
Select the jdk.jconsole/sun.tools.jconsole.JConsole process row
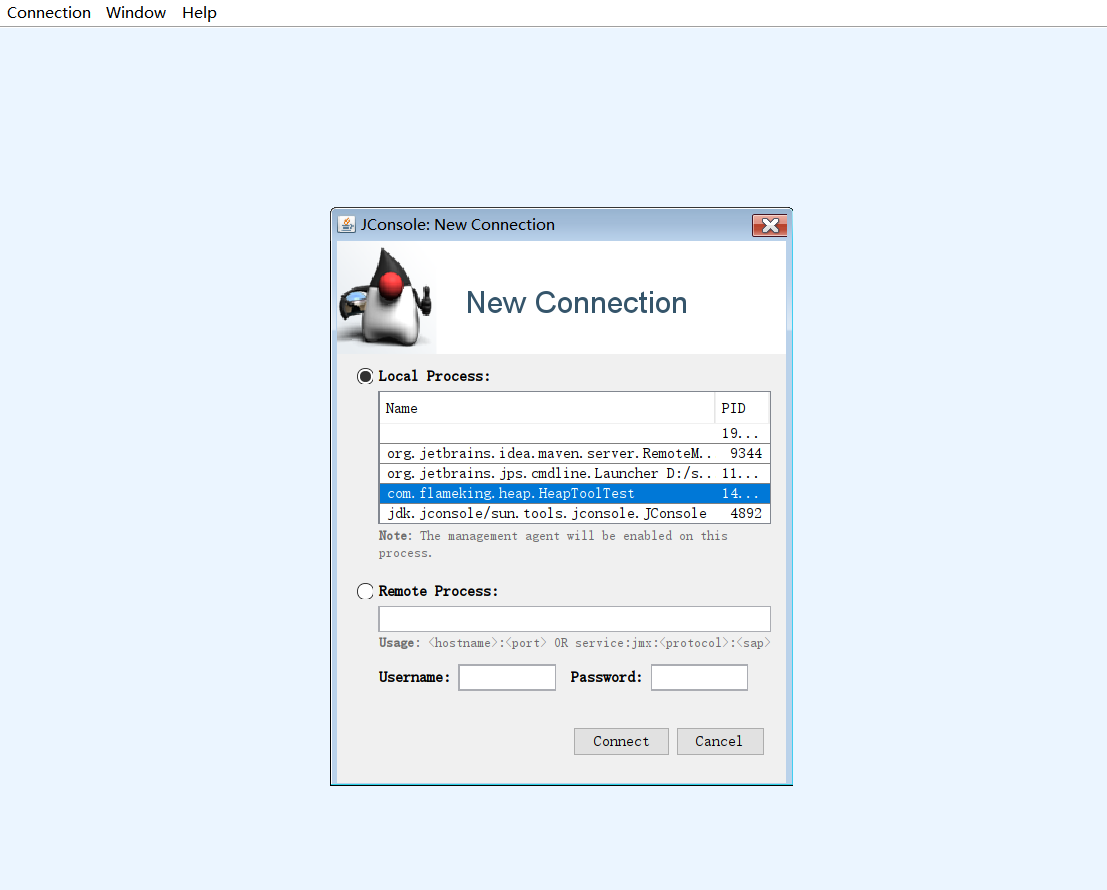click(x=575, y=513)
